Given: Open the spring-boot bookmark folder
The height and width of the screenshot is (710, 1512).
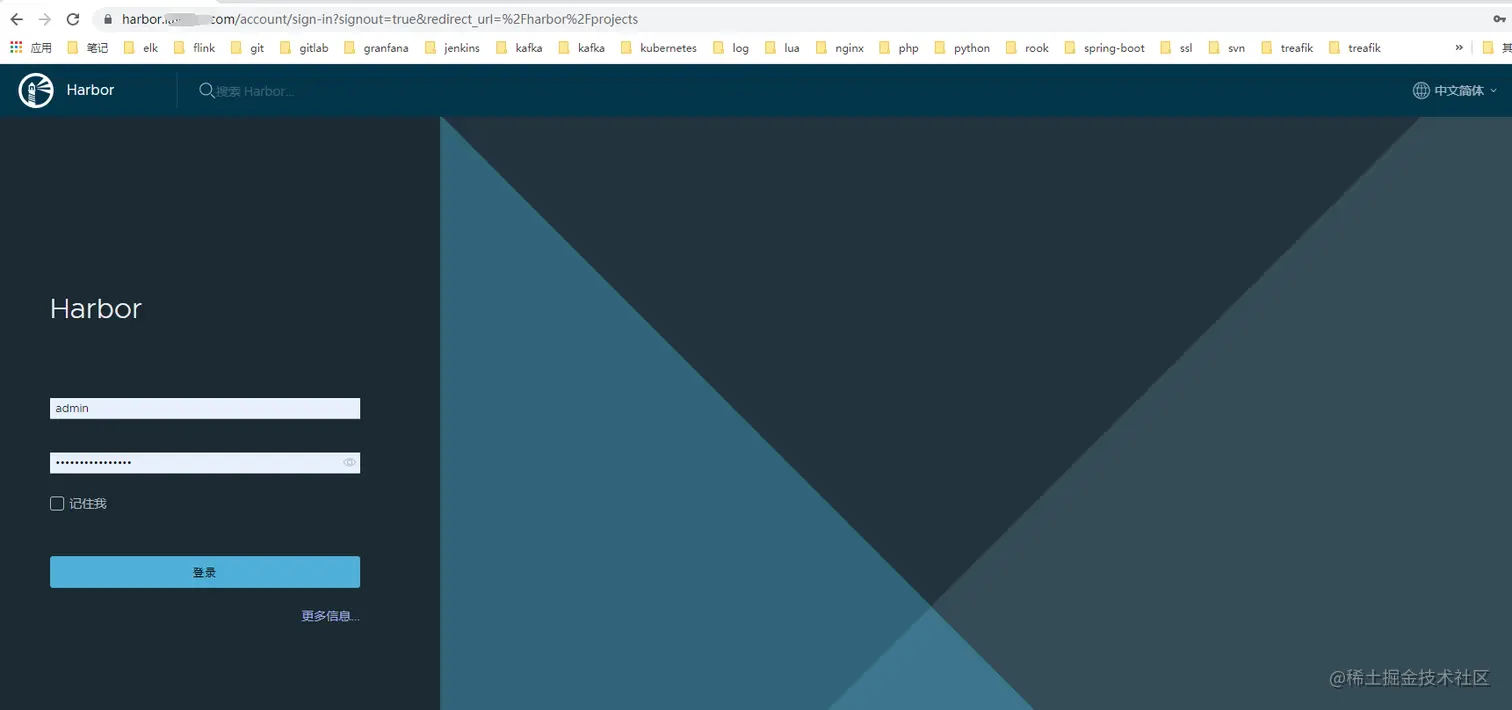Looking at the screenshot, I should [1104, 48].
